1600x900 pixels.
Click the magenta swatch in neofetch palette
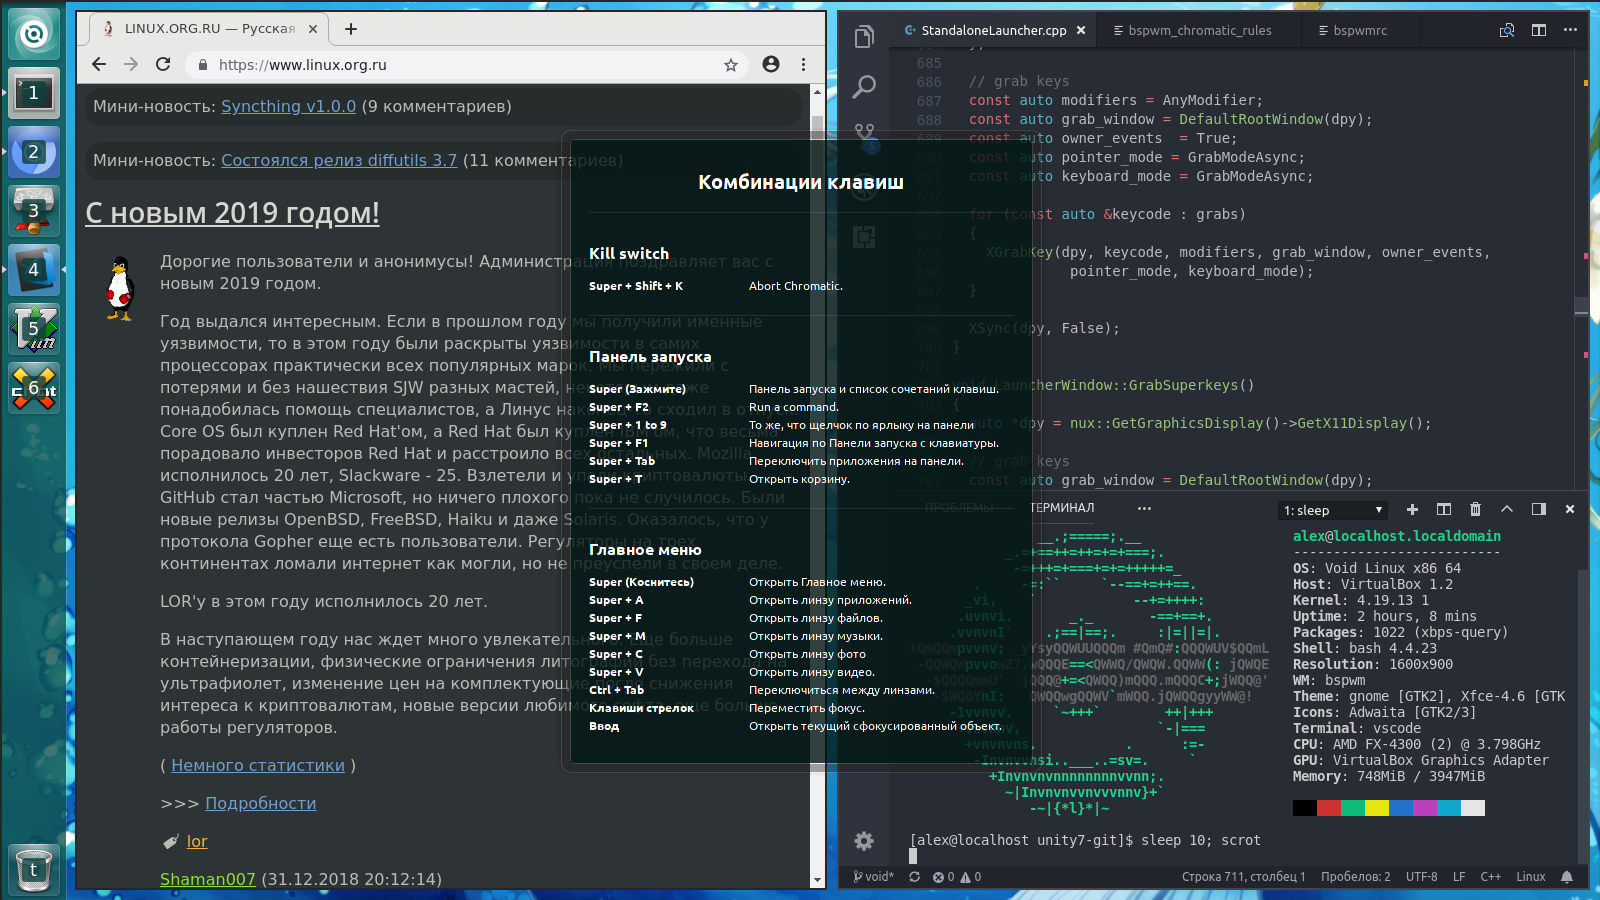pyautogui.click(x=1425, y=808)
